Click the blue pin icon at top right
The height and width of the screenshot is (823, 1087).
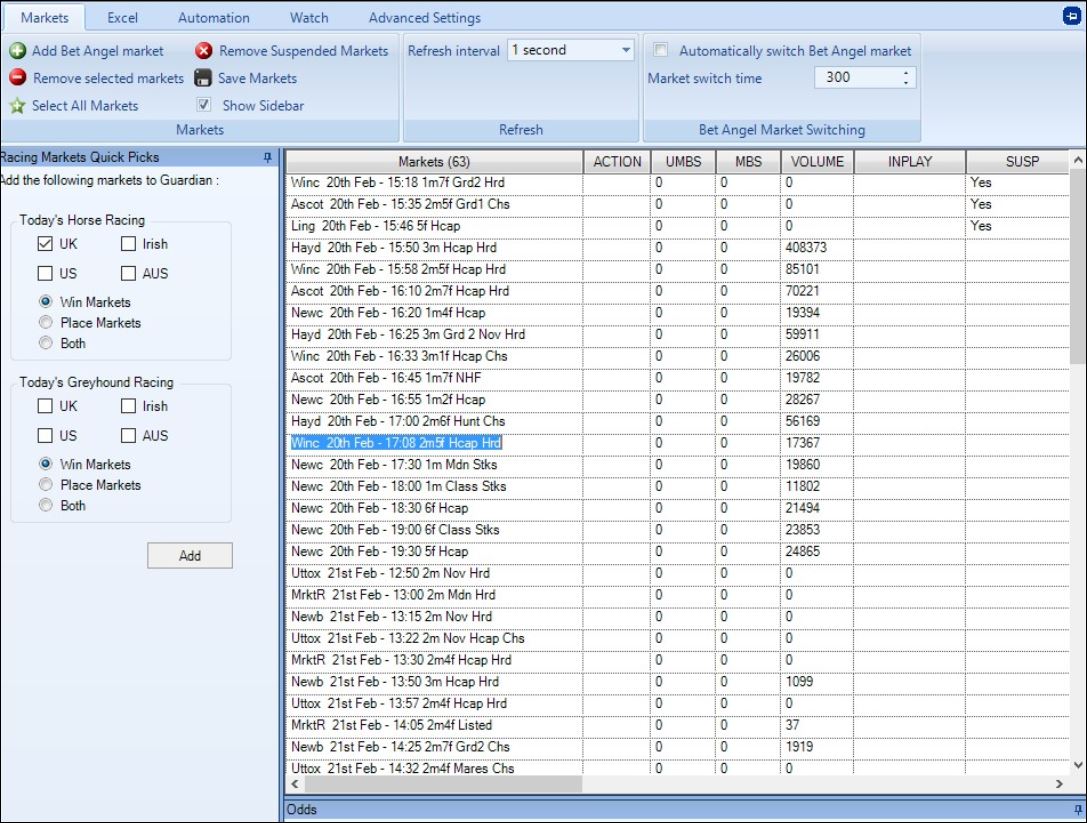[x=1072, y=15]
